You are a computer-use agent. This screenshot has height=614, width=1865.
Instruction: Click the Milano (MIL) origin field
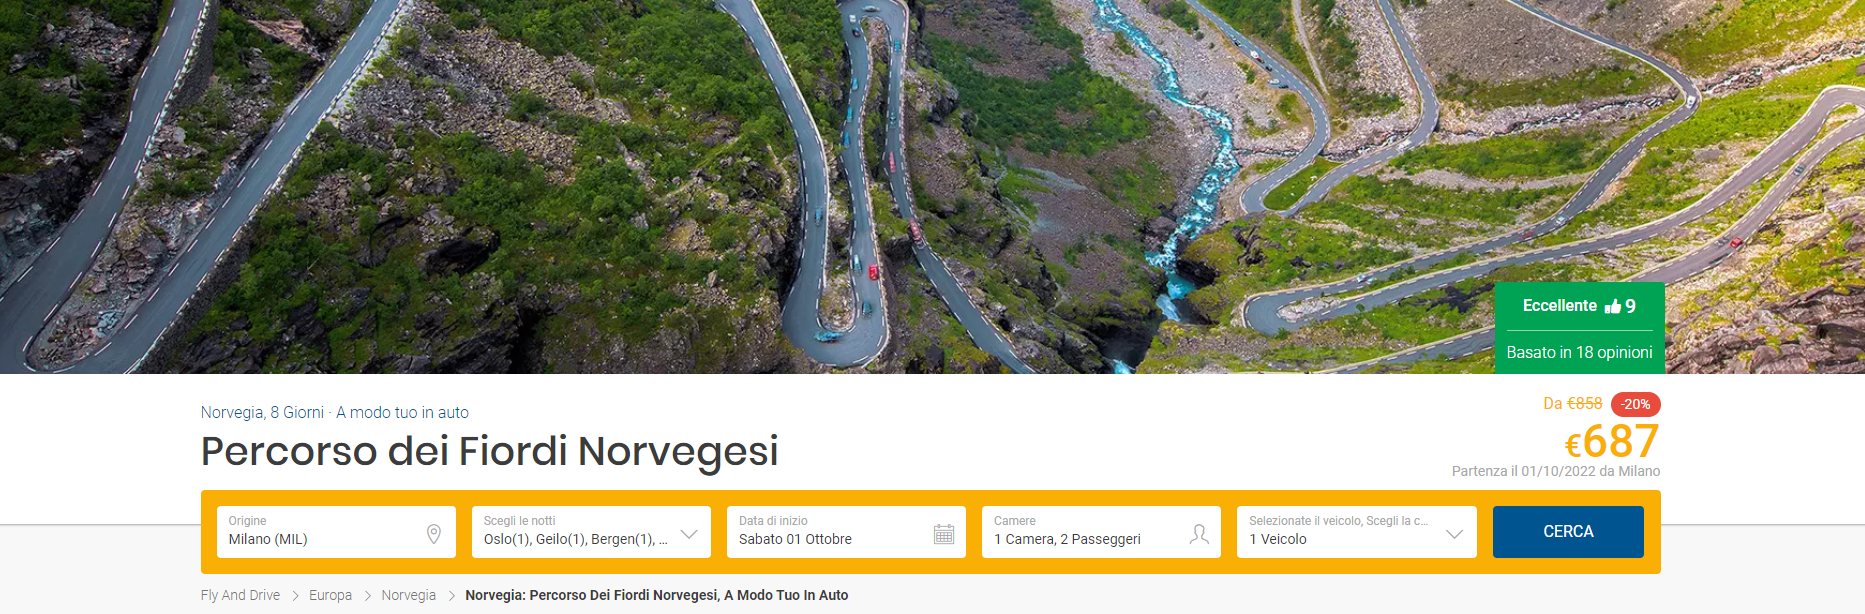(336, 532)
